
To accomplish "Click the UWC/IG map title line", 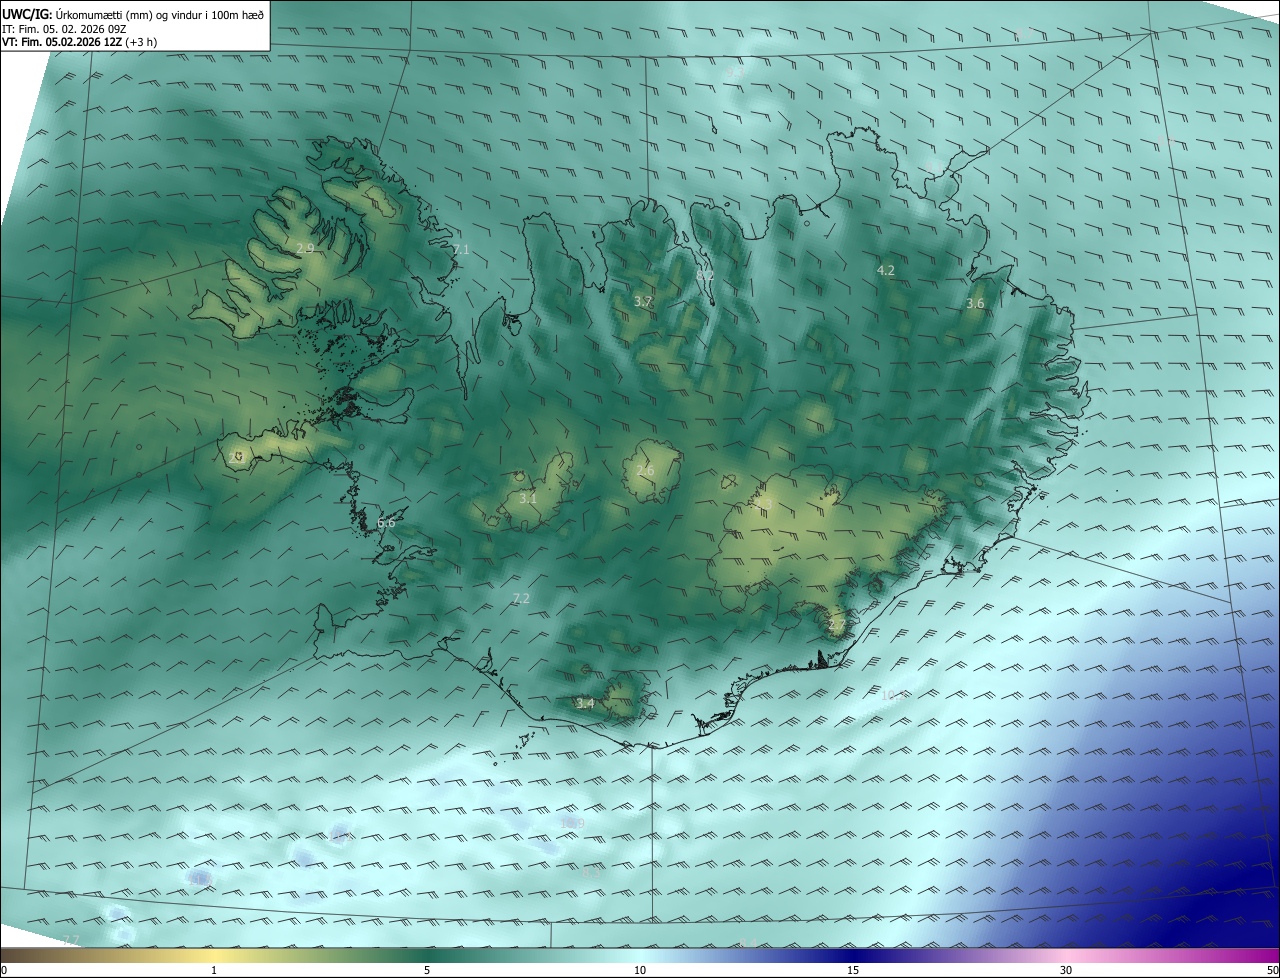I will pyautogui.click(x=133, y=14).
